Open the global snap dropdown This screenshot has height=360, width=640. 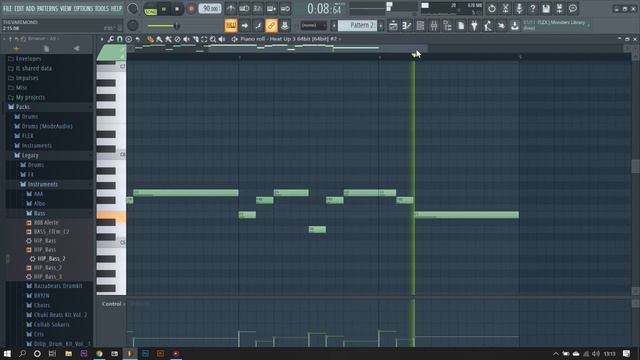click(313, 26)
